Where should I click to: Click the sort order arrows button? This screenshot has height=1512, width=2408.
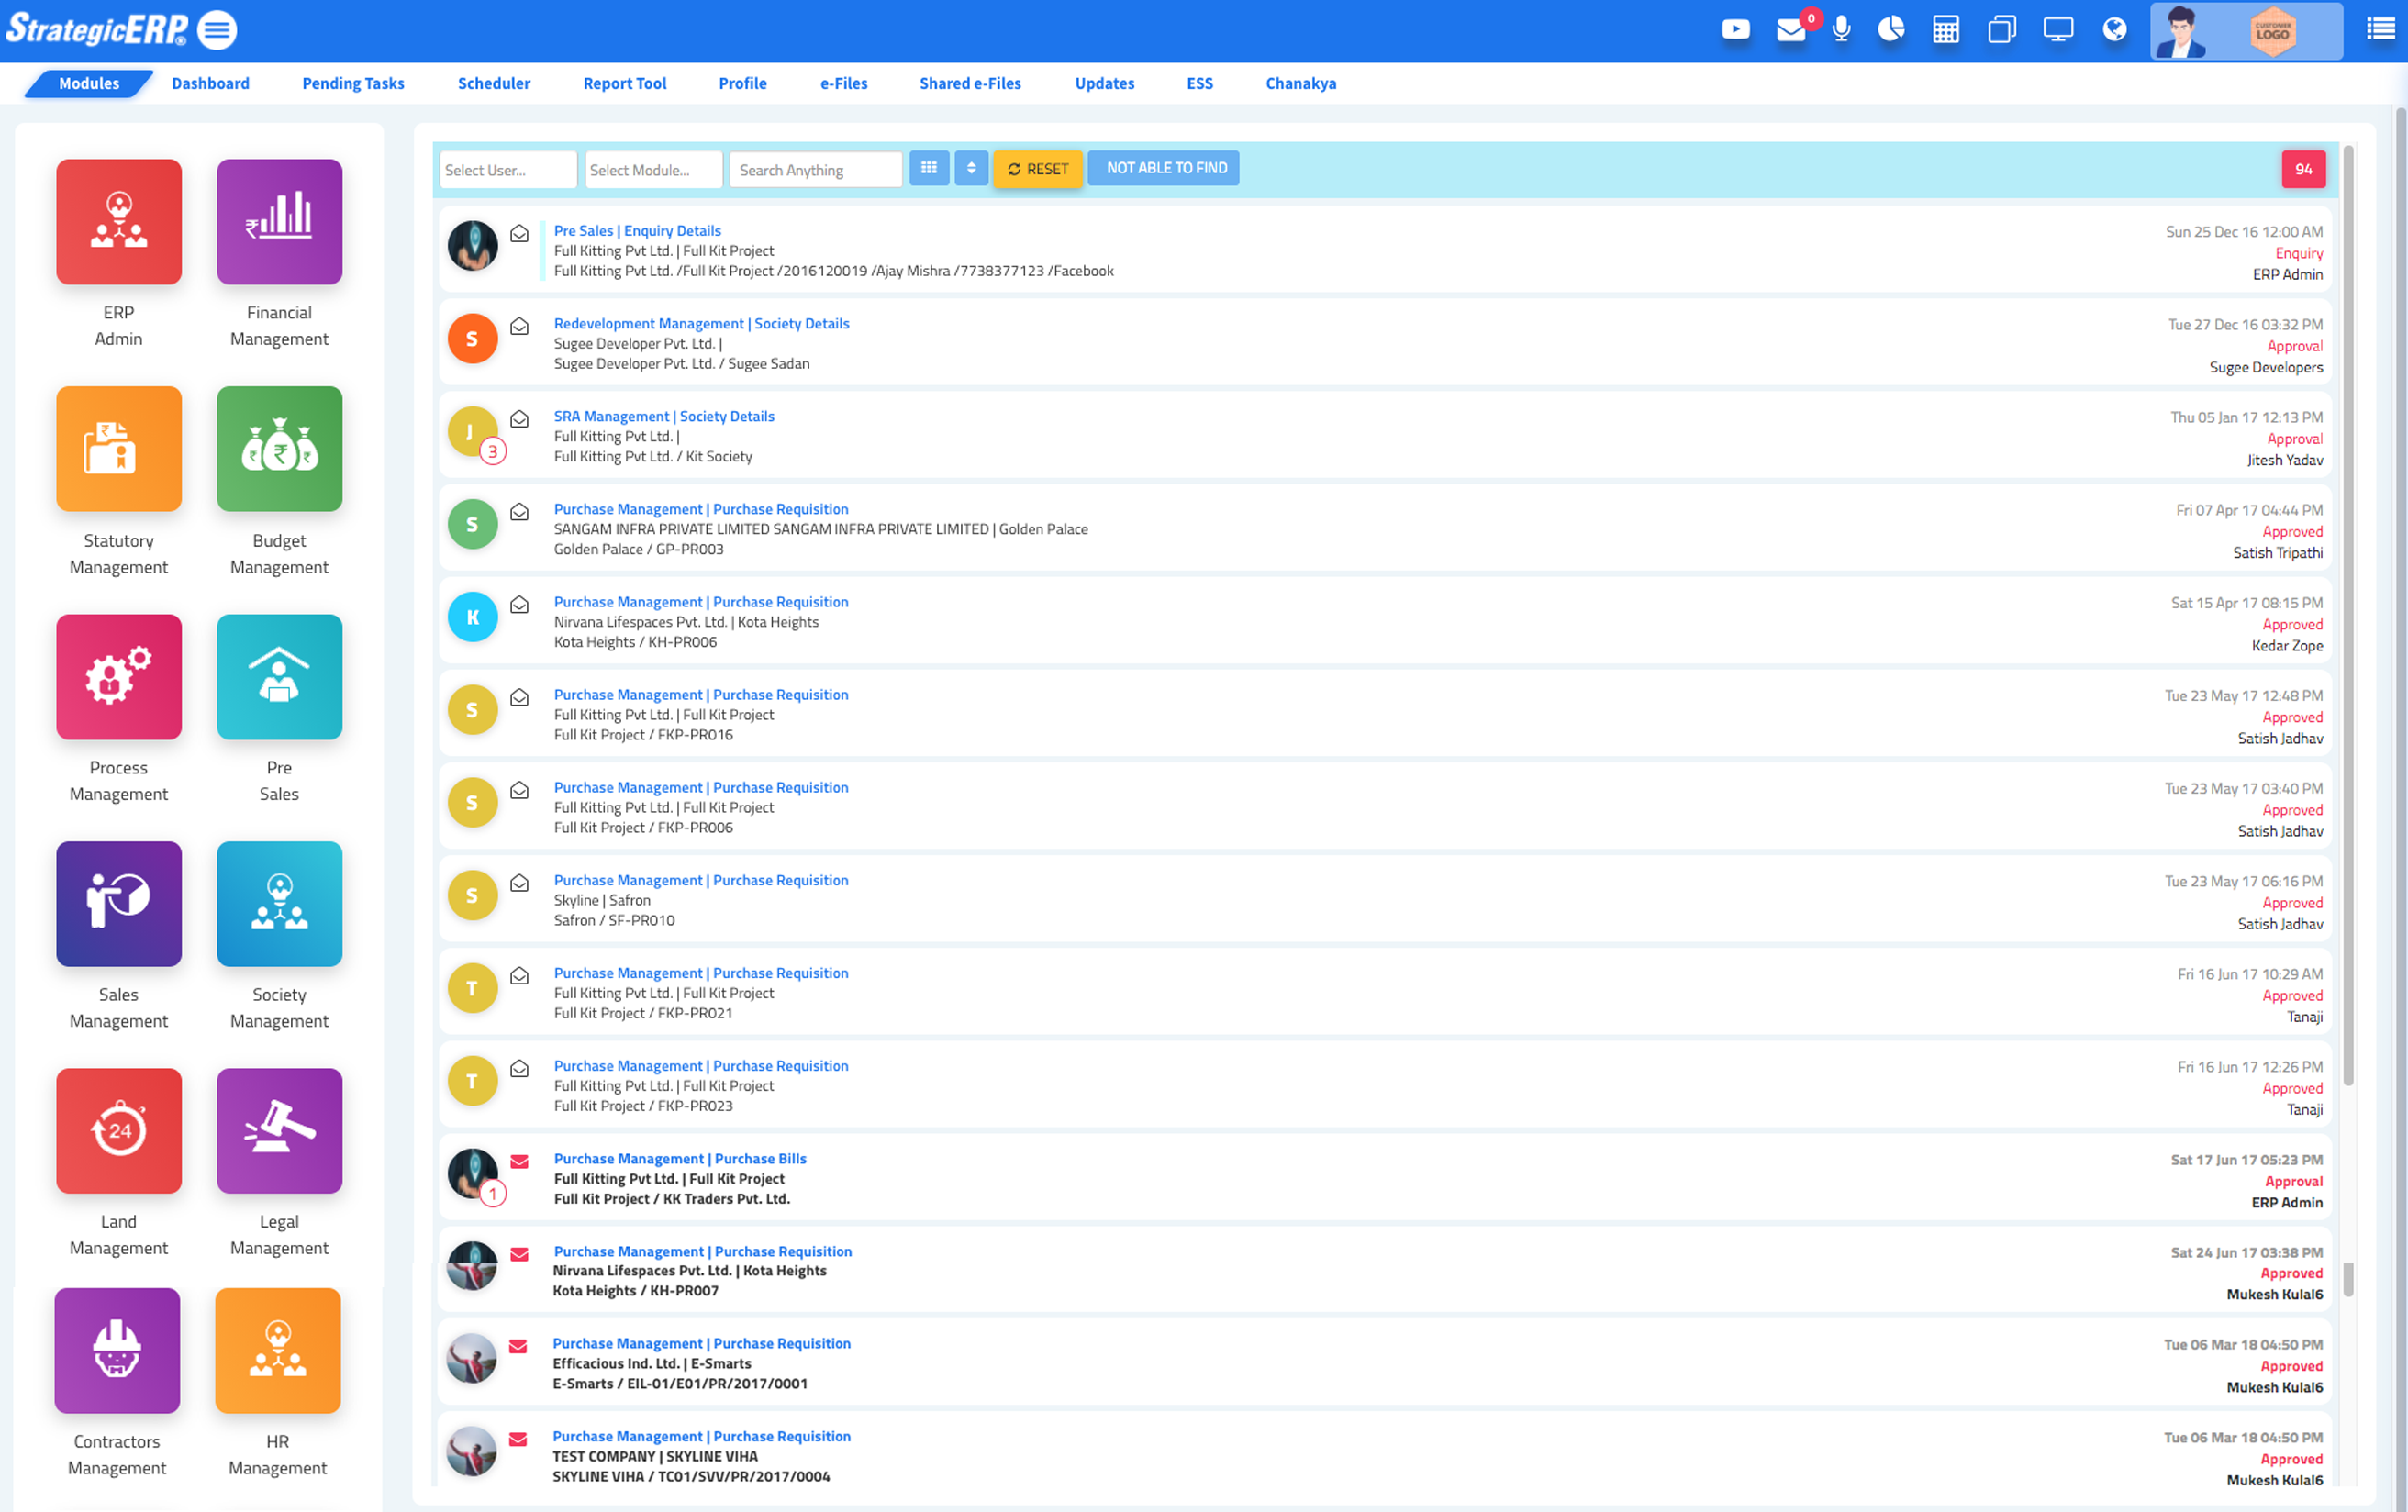coord(970,168)
